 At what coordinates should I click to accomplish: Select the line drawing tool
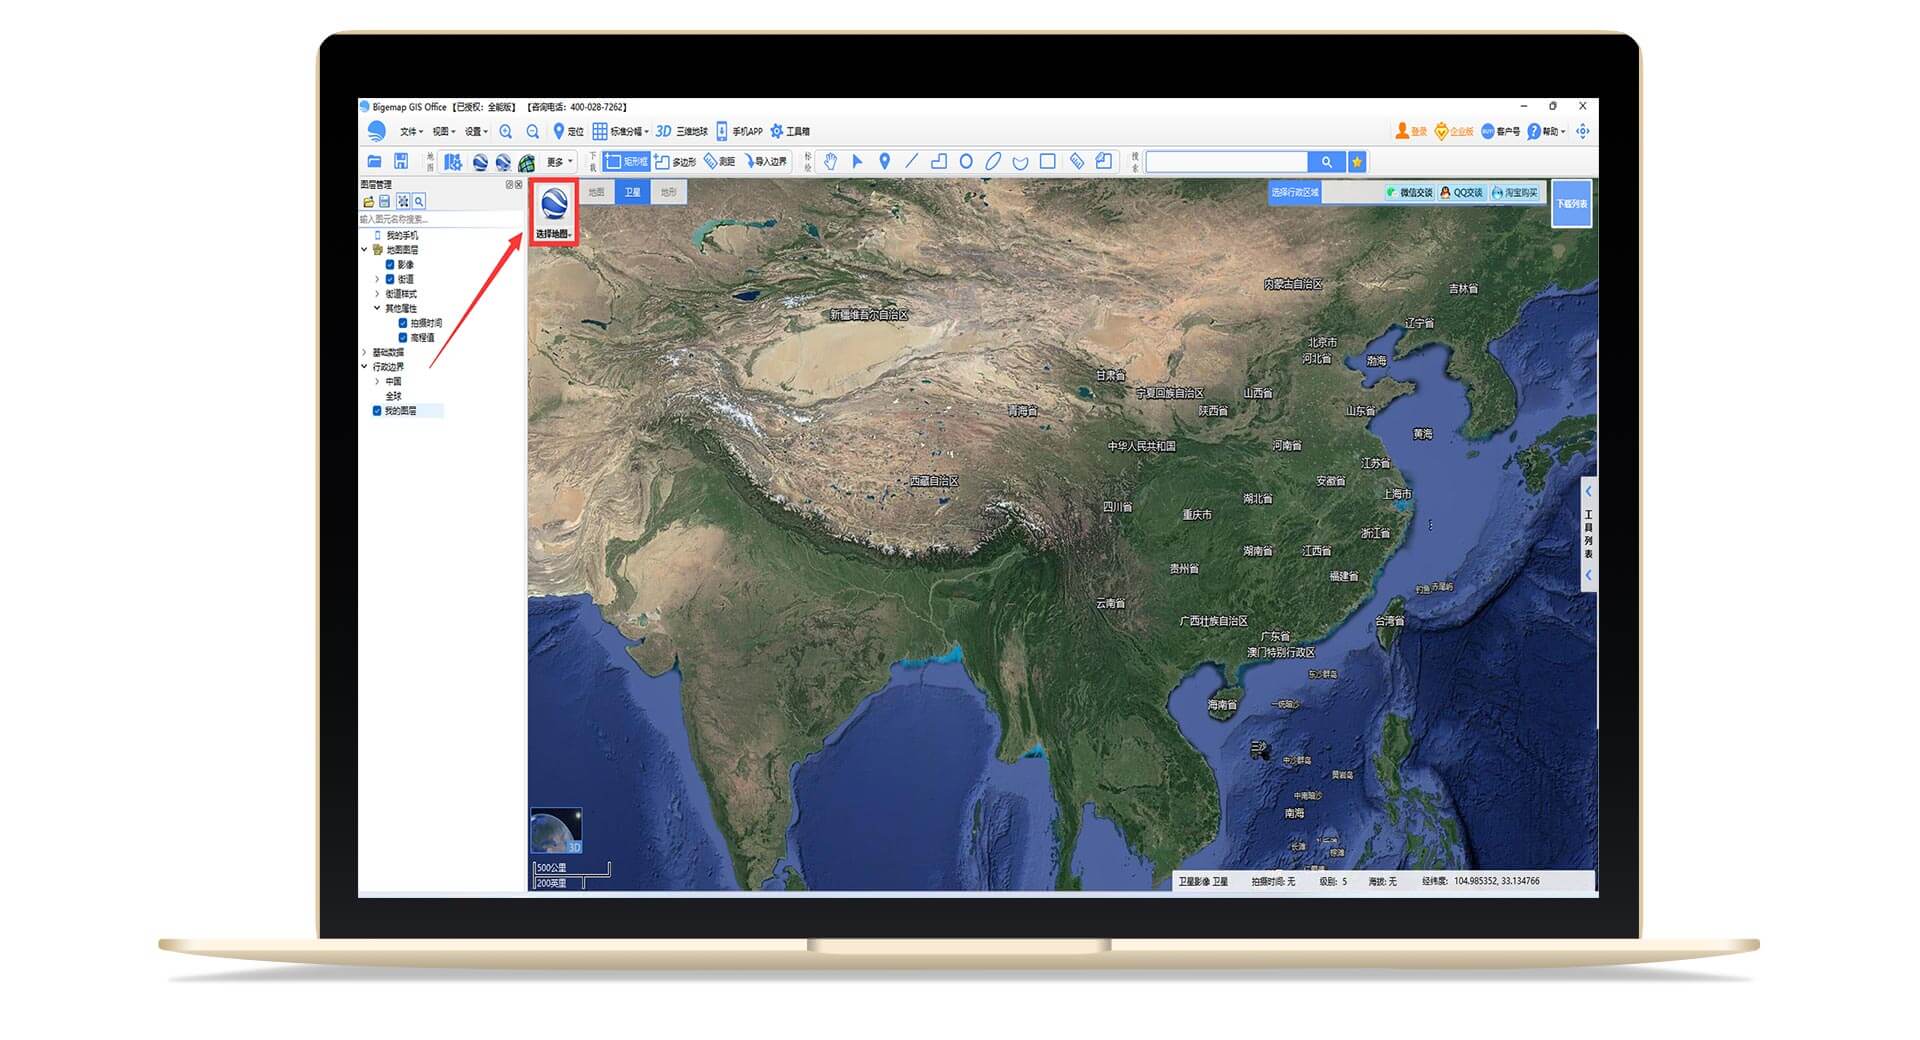[911, 161]
